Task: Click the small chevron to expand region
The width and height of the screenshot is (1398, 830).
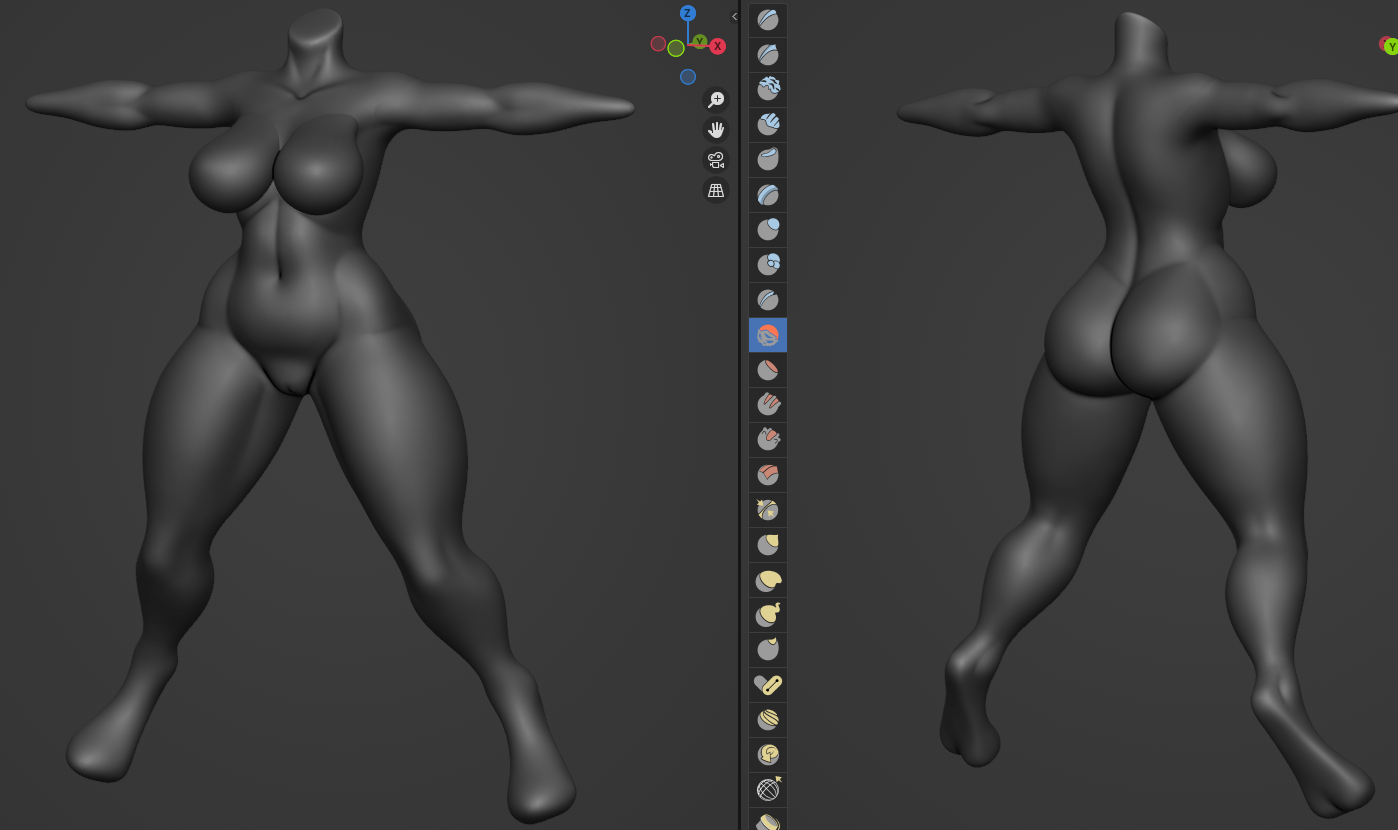Action: pyautogui.click(x=735, y=16)
